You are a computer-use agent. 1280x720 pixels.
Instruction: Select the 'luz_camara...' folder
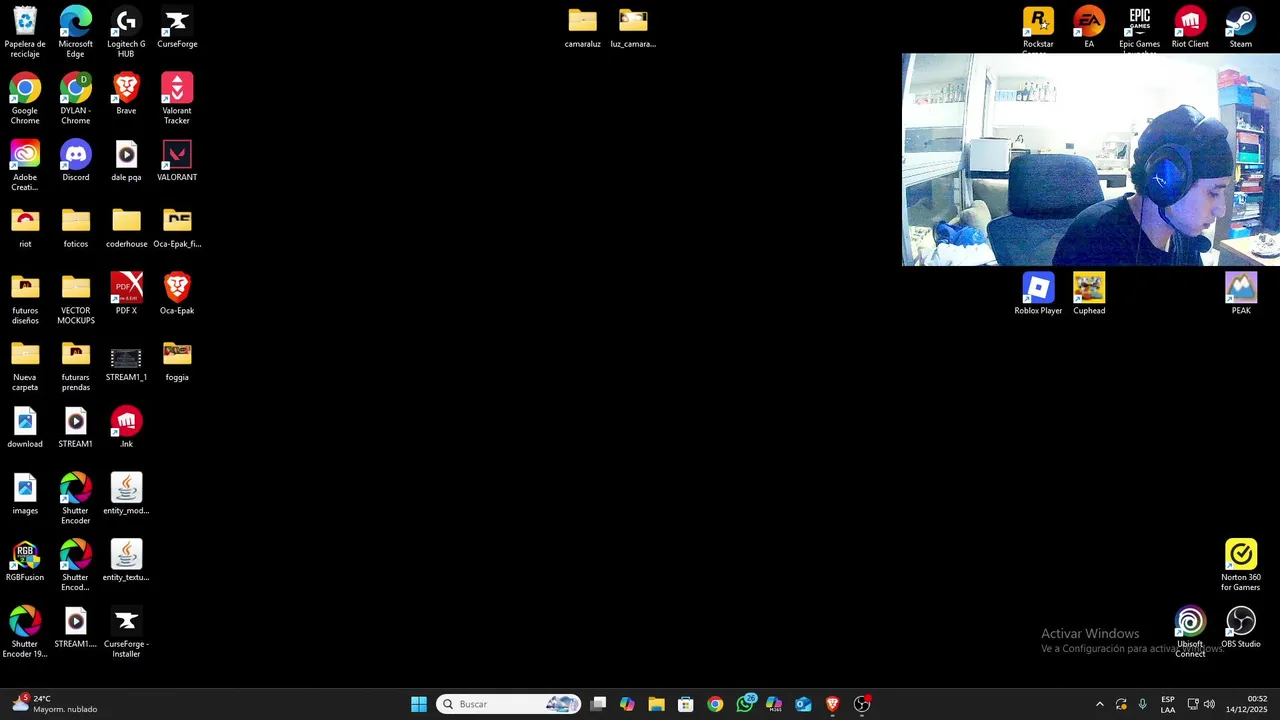(633, 28)
